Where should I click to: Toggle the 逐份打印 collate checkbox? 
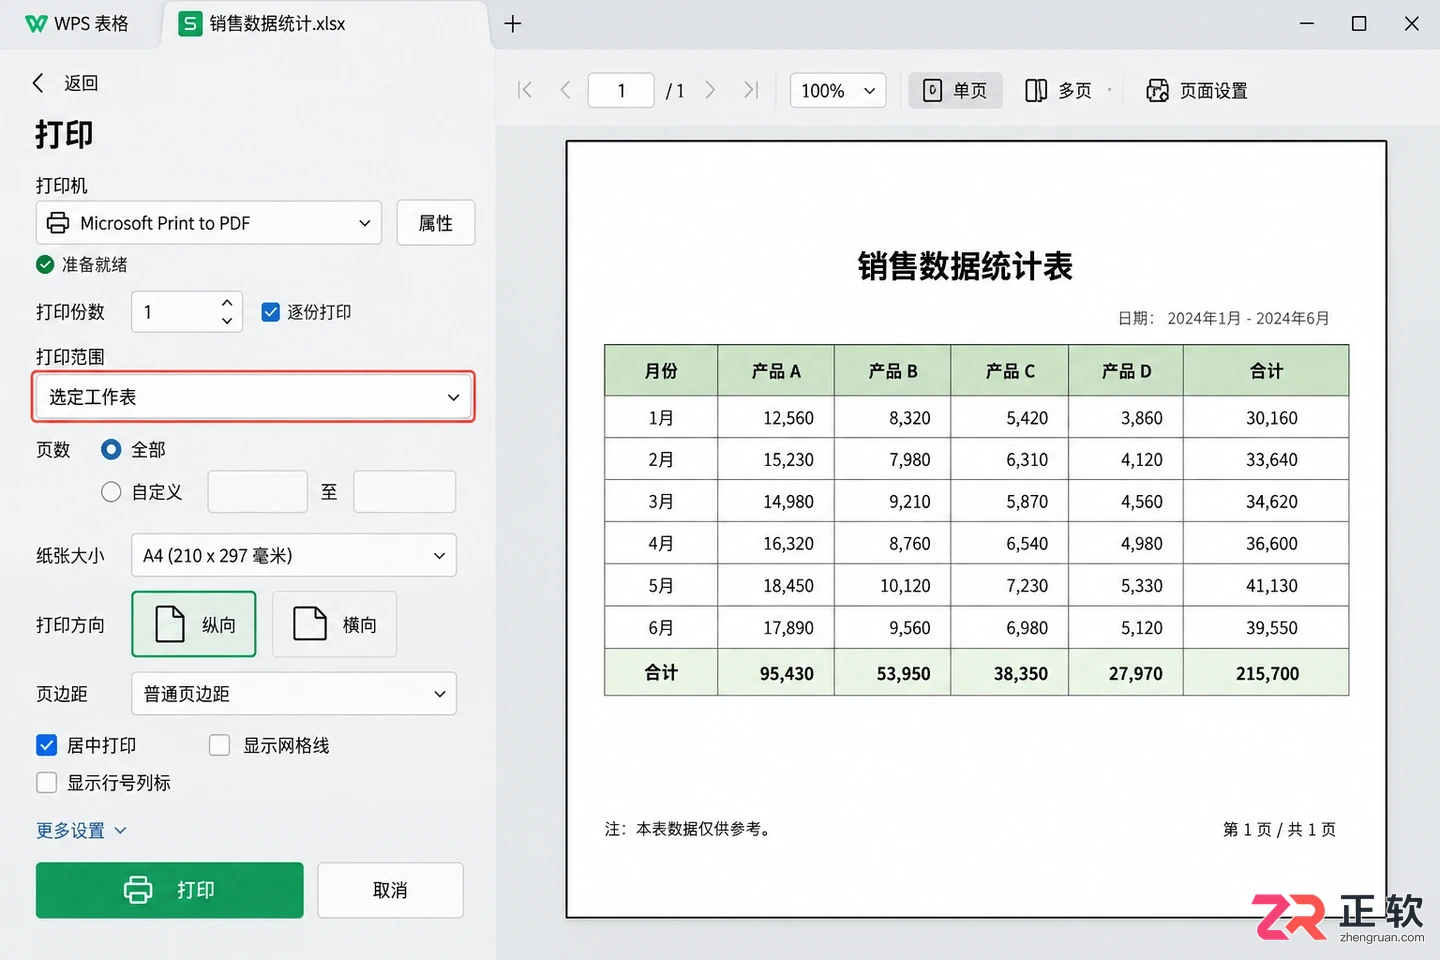click(x=270, y=312)
